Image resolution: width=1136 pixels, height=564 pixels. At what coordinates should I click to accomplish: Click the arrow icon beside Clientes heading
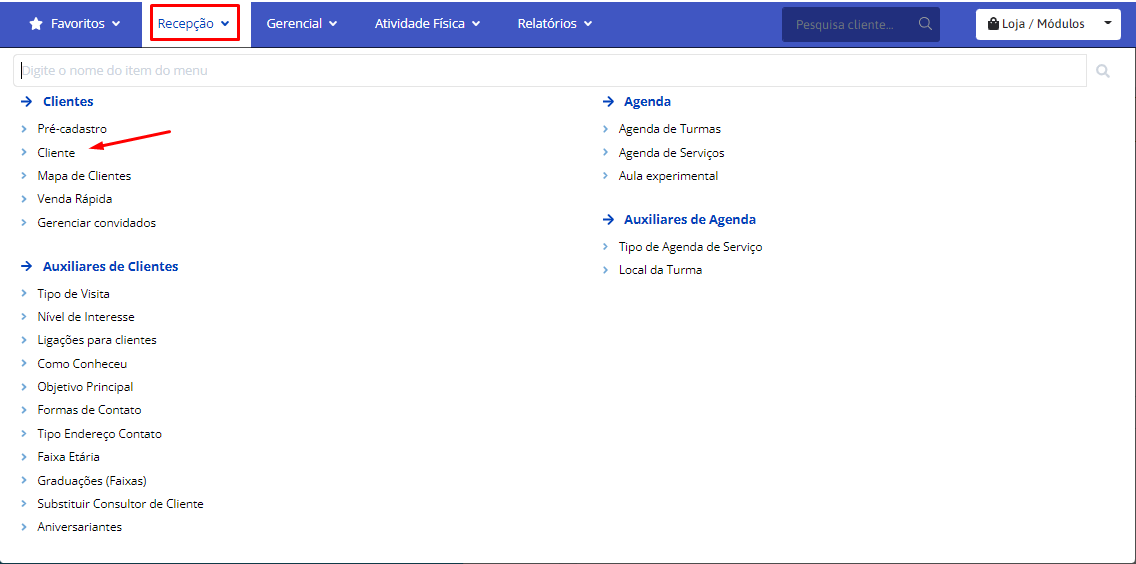coord(27,102)
